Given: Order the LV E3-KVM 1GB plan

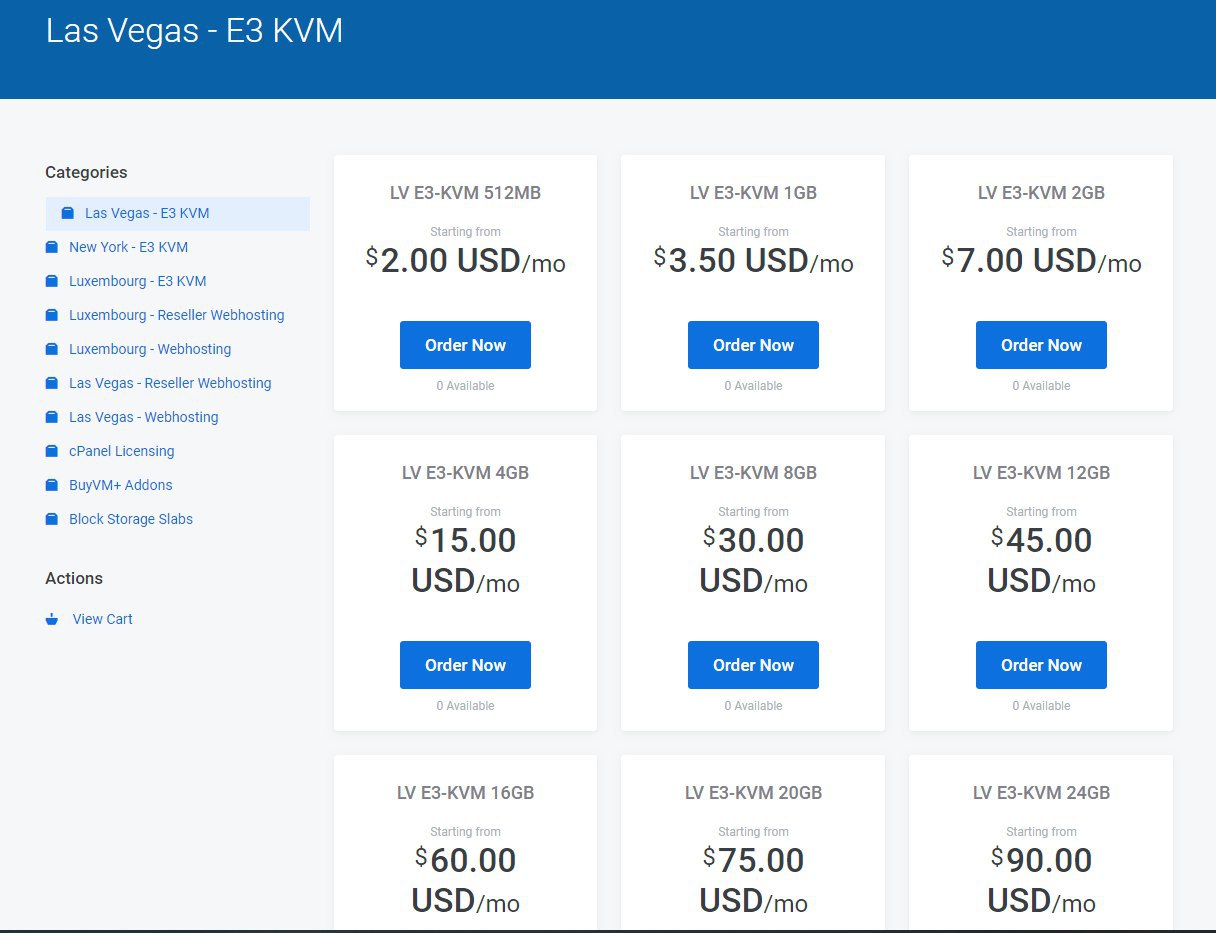Looking at the screenshot, I should (x=753, y=345).
